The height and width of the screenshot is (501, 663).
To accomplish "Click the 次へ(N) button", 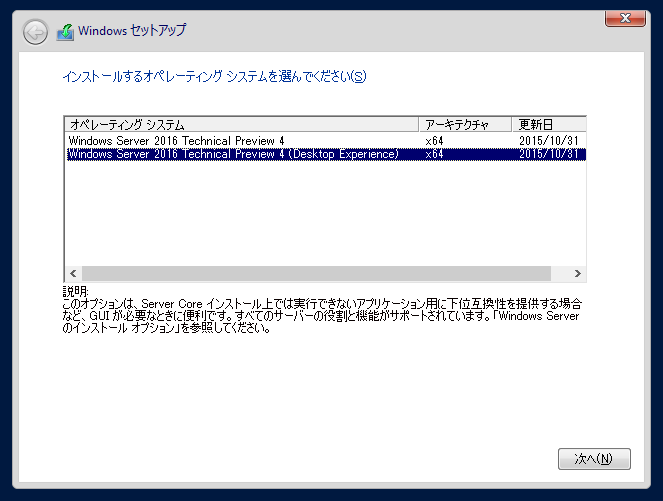I will tap(594, 459).
